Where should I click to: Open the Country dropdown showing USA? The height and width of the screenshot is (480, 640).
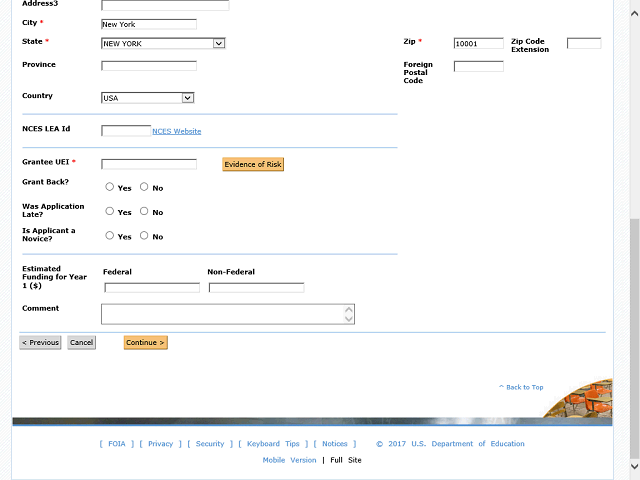point(147,98)
